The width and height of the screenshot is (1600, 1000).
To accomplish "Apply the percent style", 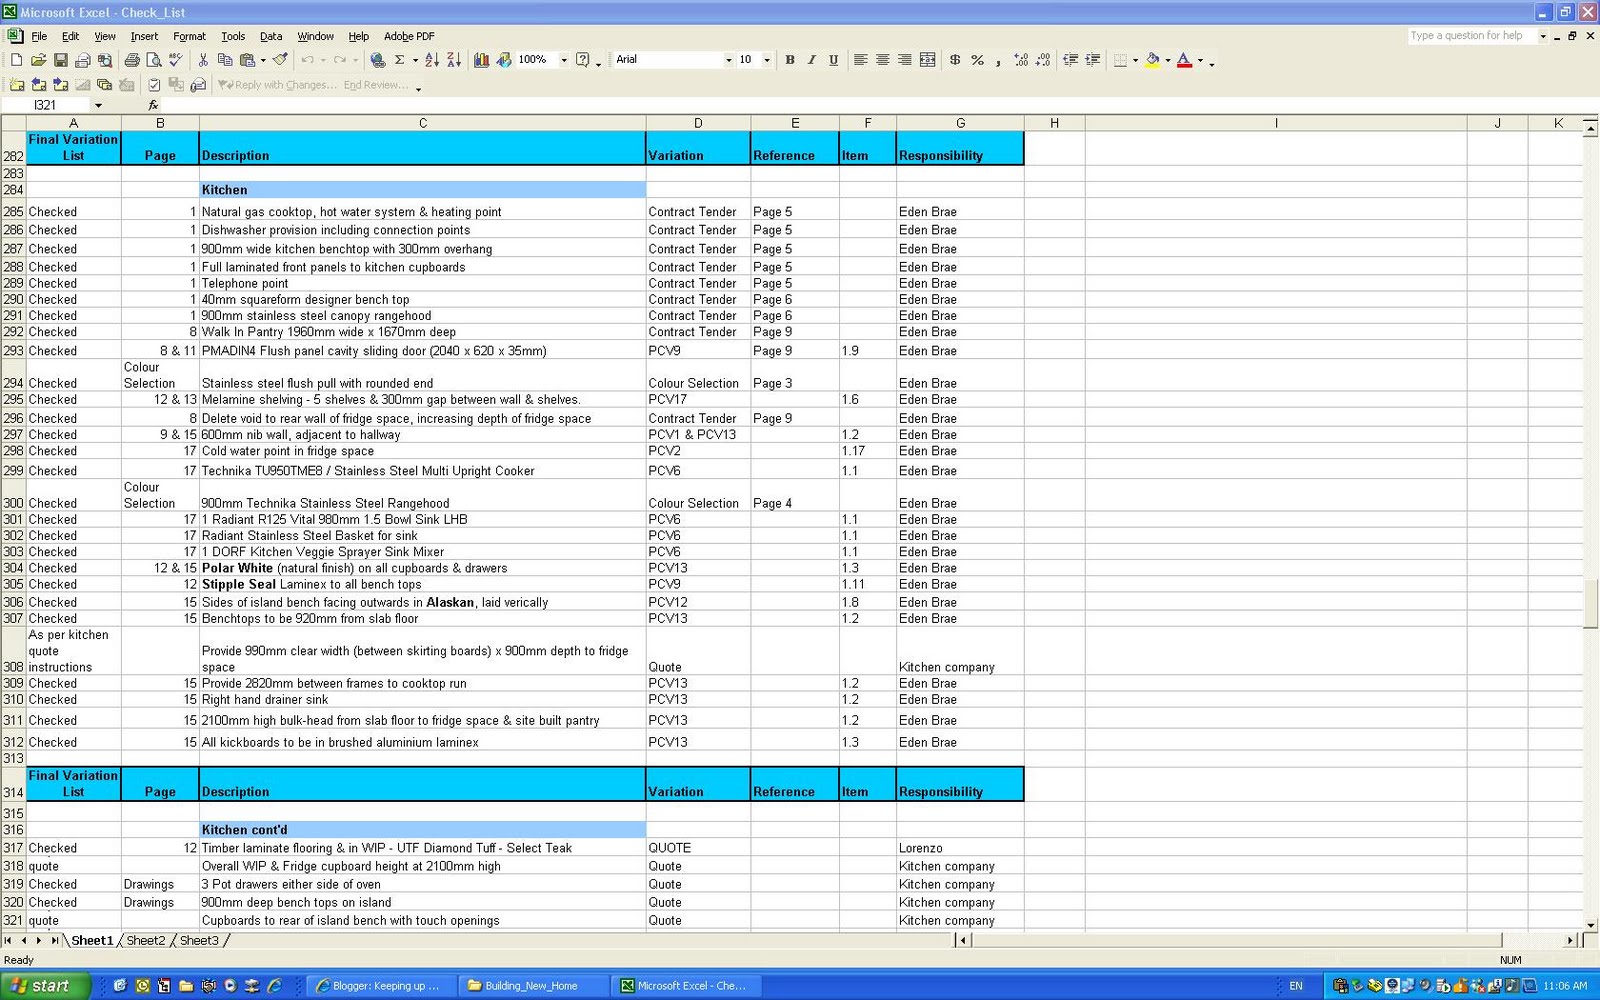I will [x=977, y=60].
